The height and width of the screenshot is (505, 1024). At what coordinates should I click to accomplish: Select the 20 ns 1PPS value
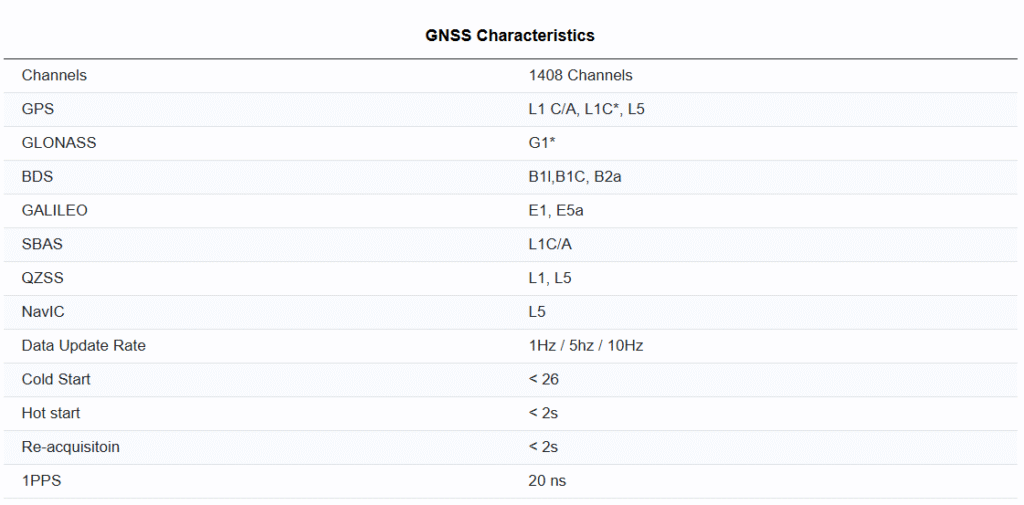click(x=547, y=481)
